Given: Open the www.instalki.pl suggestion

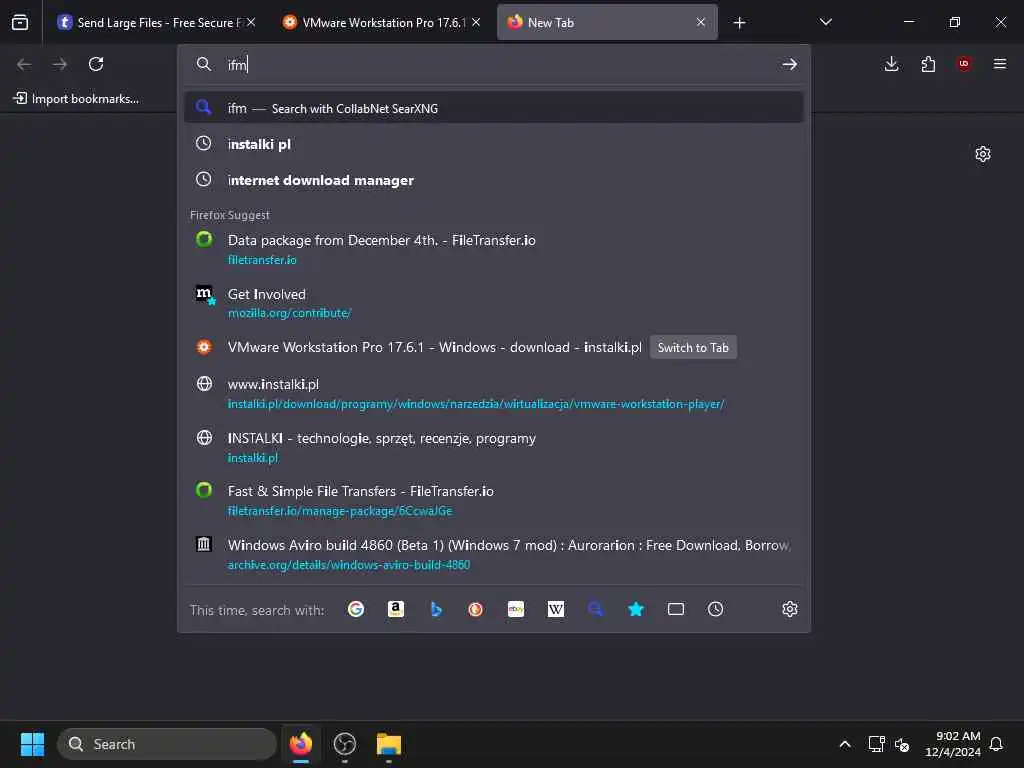Looking at the screenshot, I should click(x=494, y=393).
